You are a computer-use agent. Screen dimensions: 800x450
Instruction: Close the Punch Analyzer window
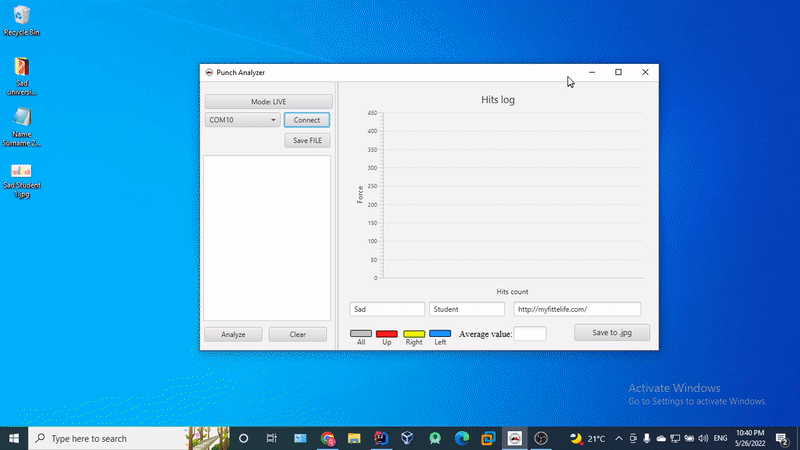[645, 72]
